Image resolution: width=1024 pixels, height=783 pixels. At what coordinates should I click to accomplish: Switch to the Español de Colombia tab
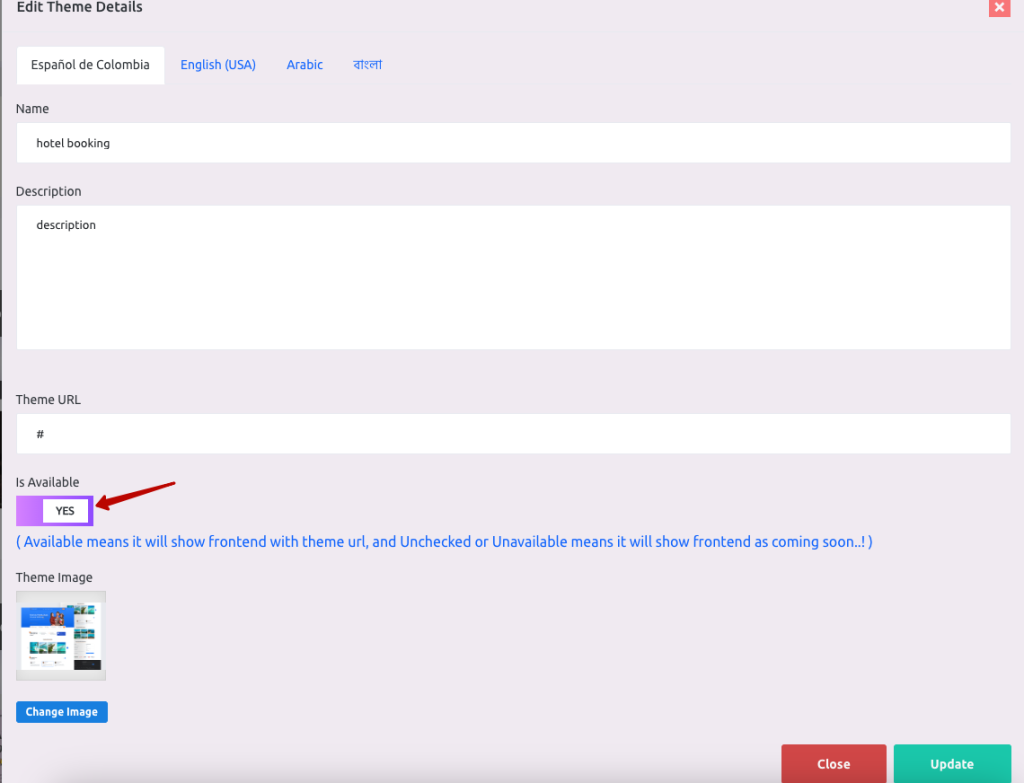point(90,65)
